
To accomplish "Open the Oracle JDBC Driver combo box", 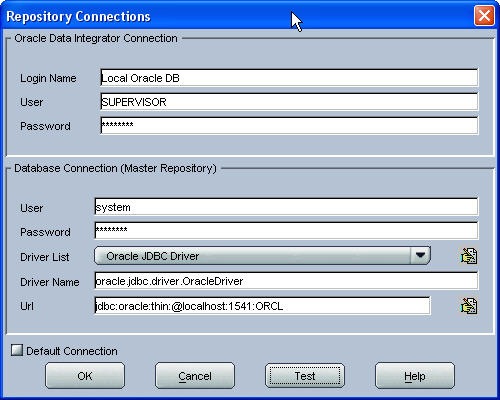I will click(x=263, y=256).
